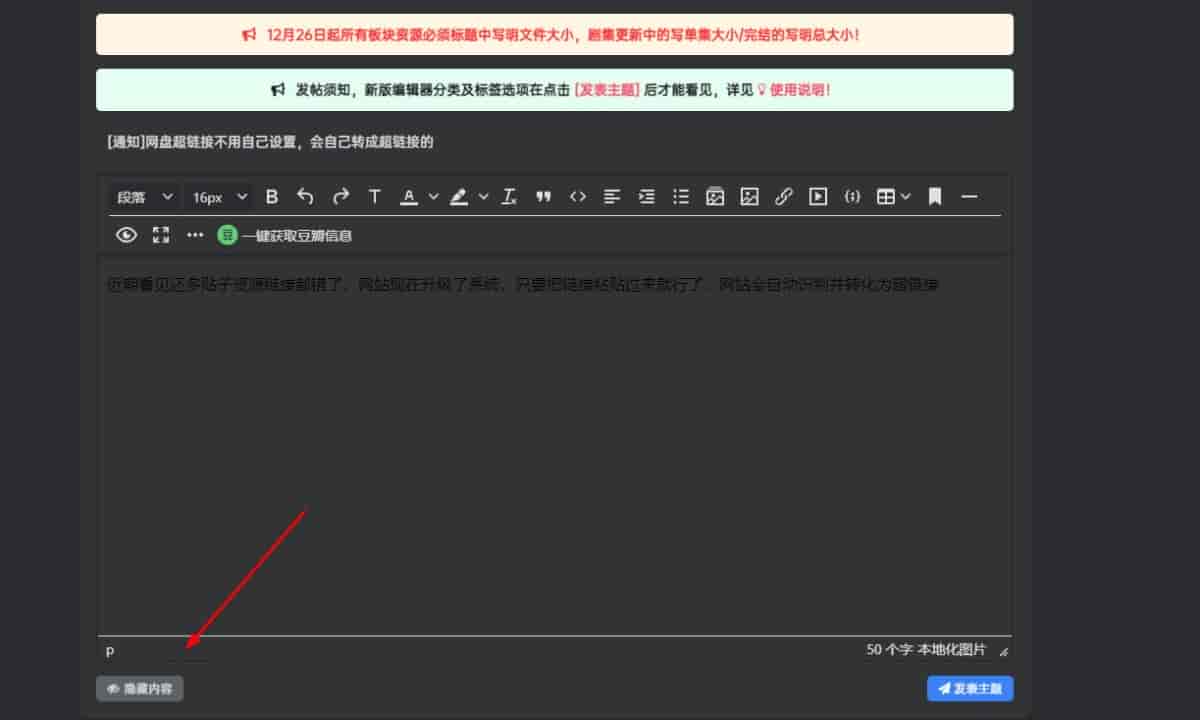This screenshot has width=1200, height=720.
Task: Click the redo arrow icon
Action: 341,197
